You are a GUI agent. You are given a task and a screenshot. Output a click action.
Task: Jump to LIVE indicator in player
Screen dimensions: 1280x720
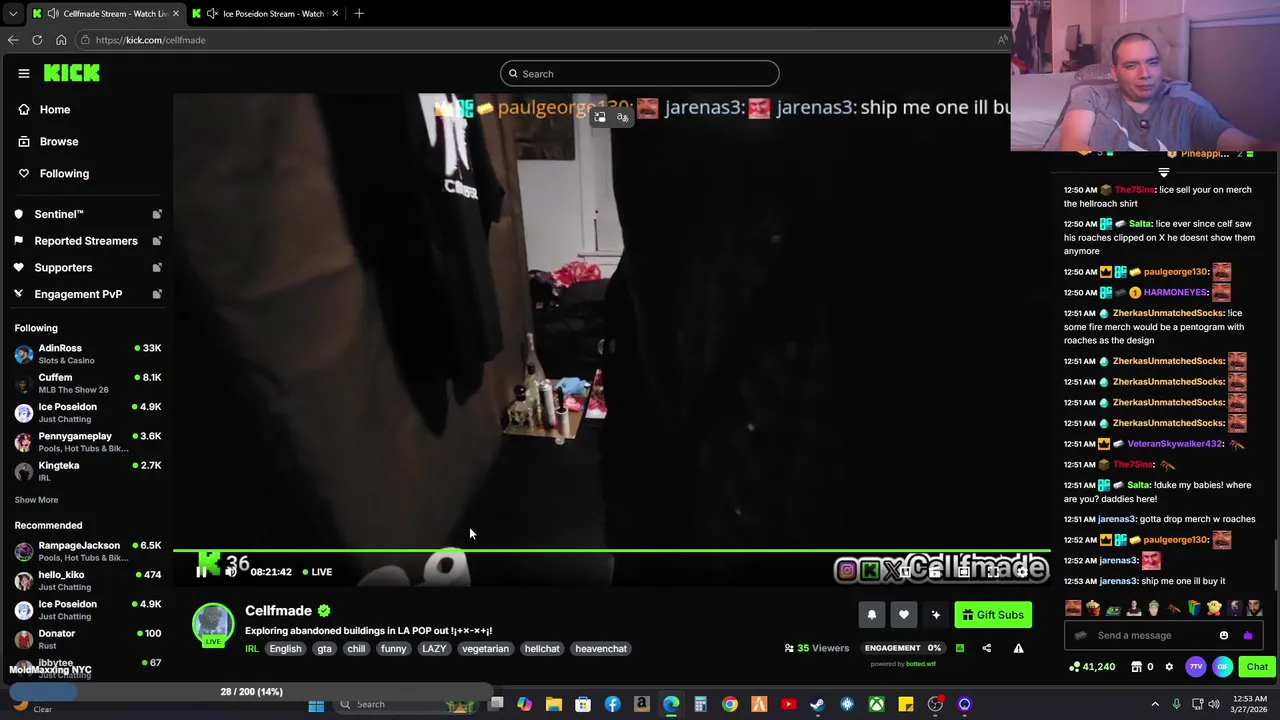[x=317, y=572]
